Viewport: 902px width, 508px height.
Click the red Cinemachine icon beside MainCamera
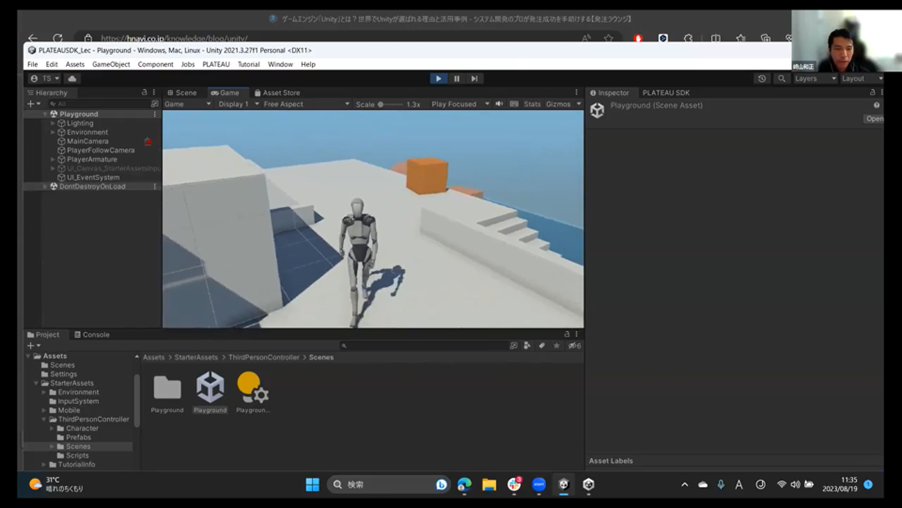(148, 142)
